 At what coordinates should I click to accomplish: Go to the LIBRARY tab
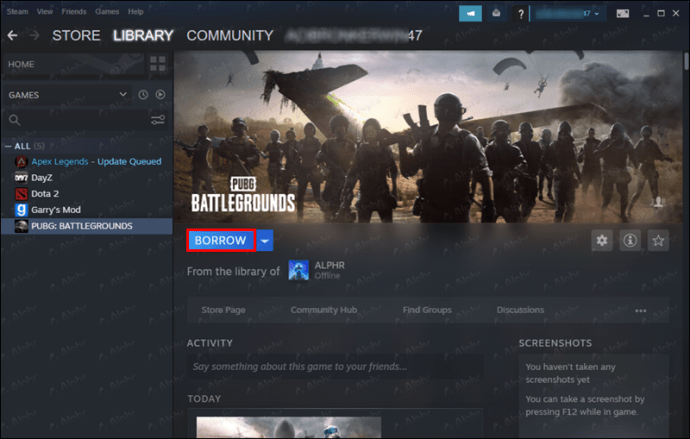click(x=143, y=35)
